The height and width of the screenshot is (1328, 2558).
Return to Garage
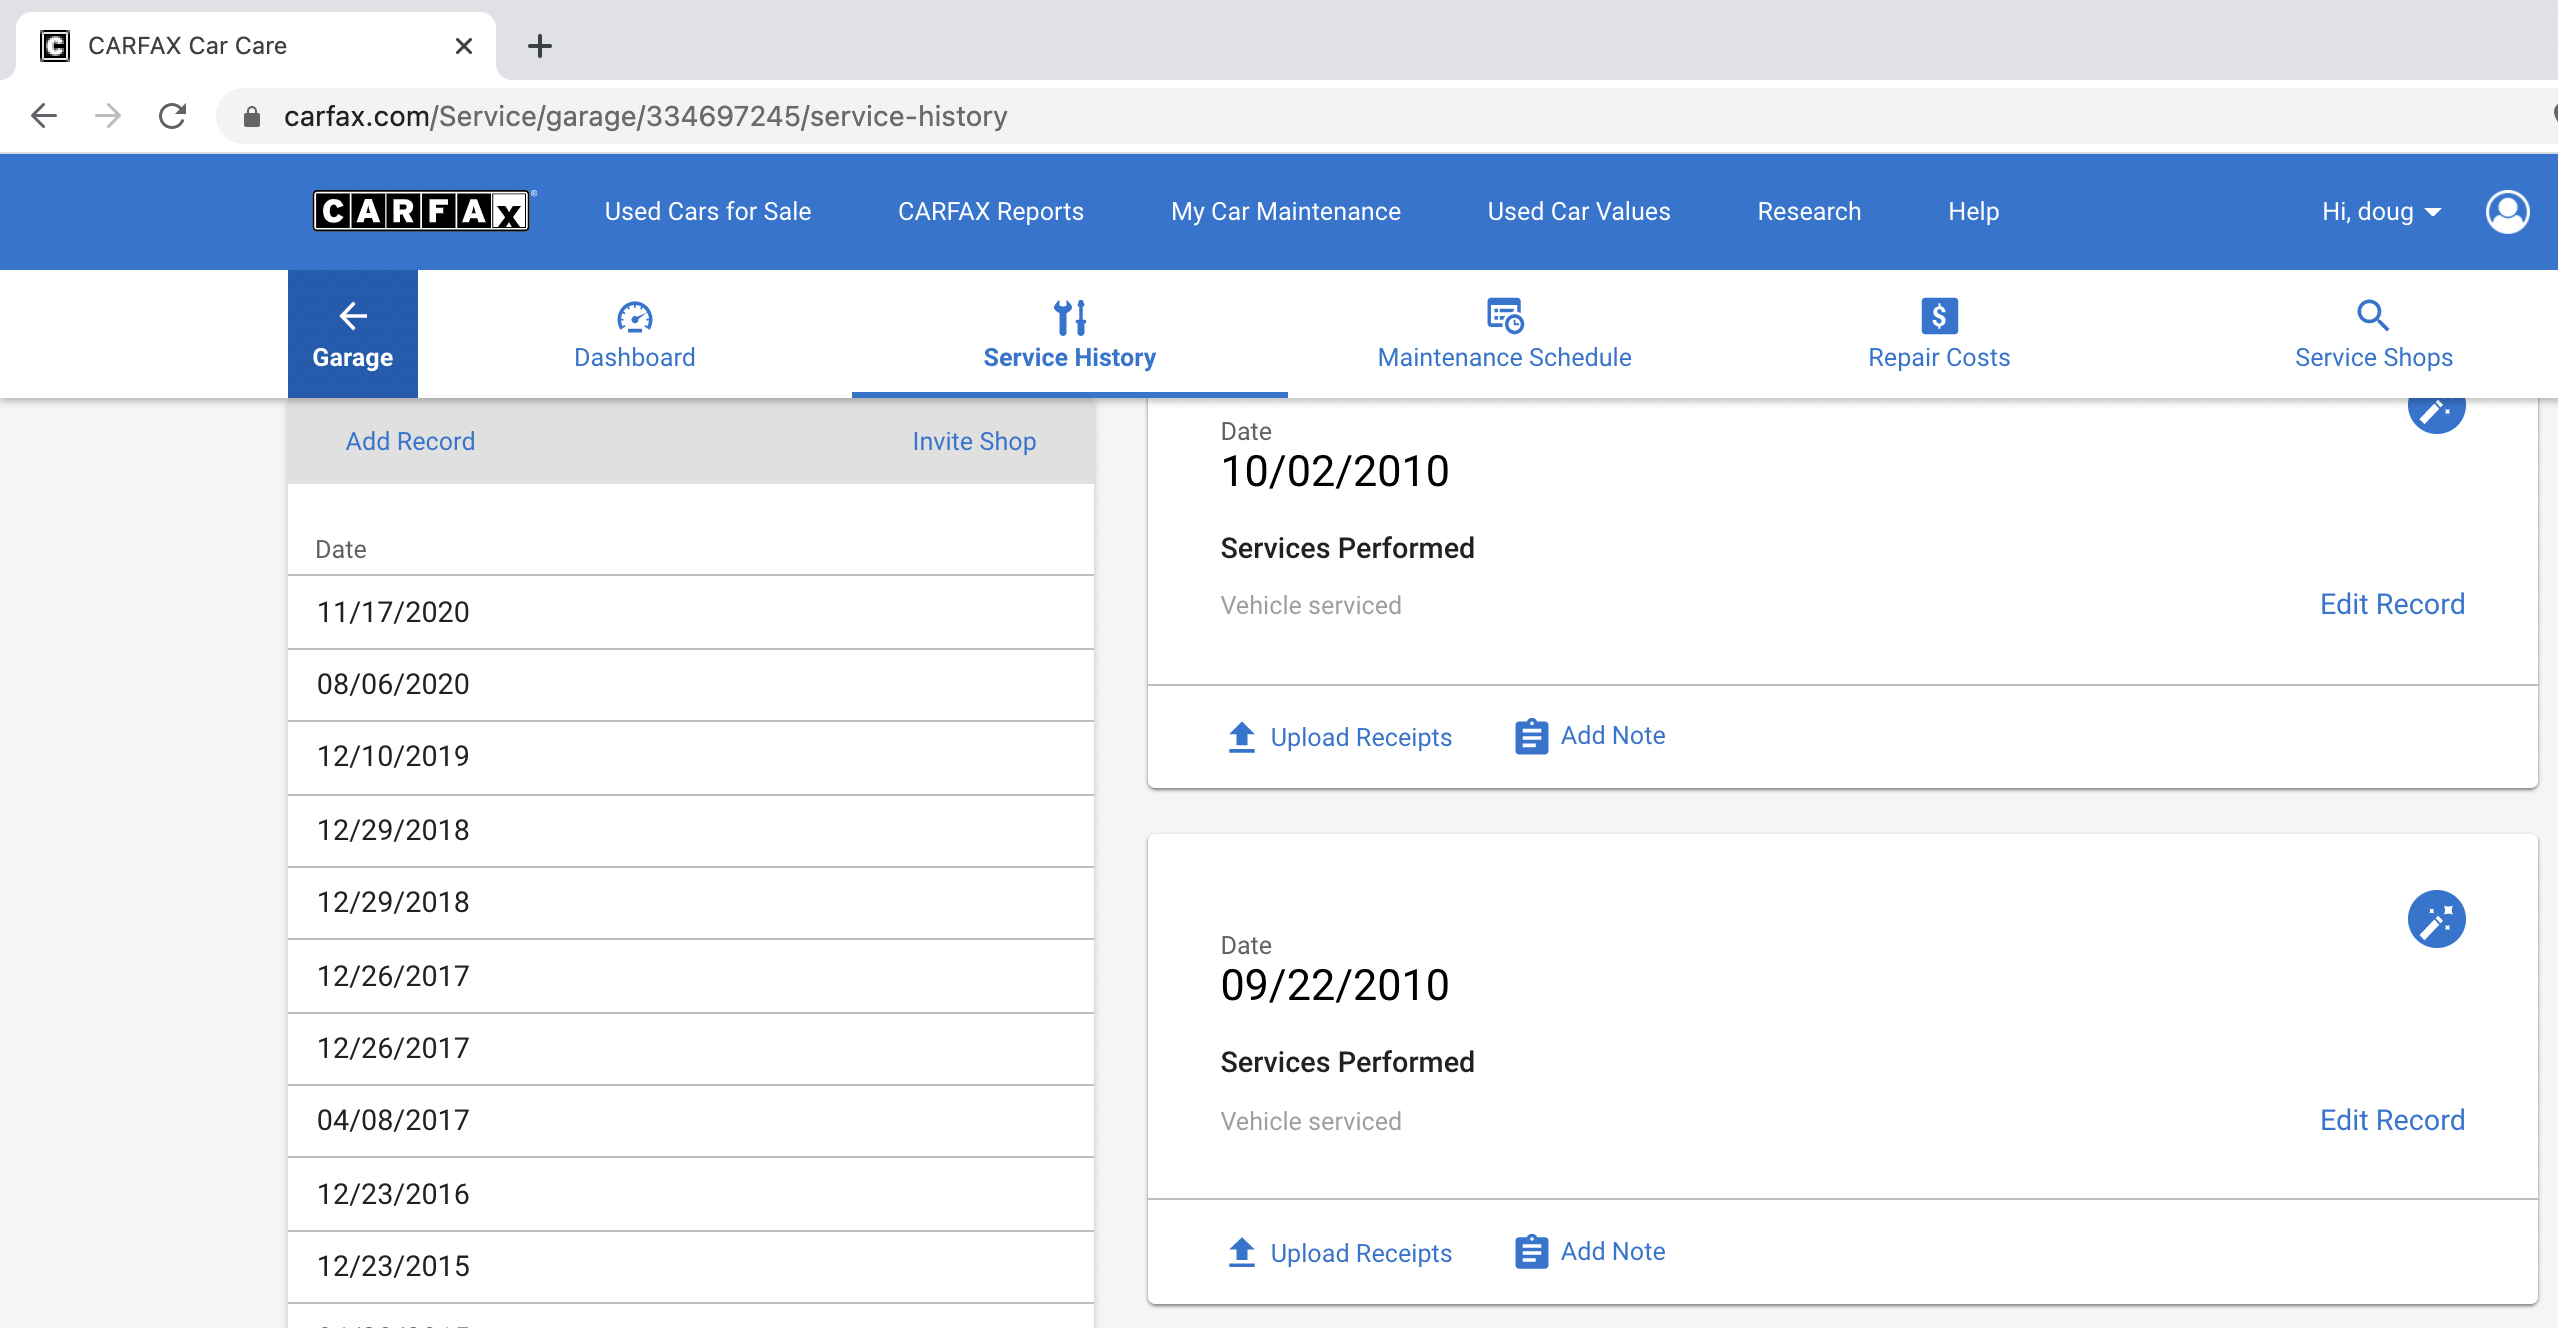coord(353,334)
